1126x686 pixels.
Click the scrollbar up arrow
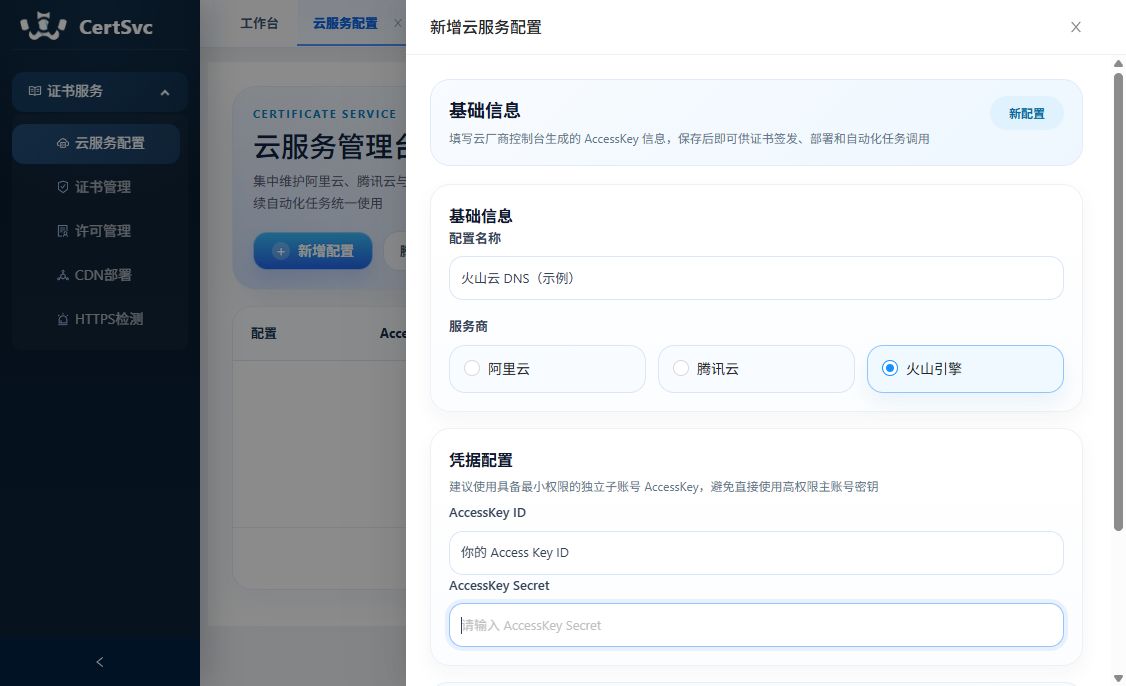[1118, 64]
